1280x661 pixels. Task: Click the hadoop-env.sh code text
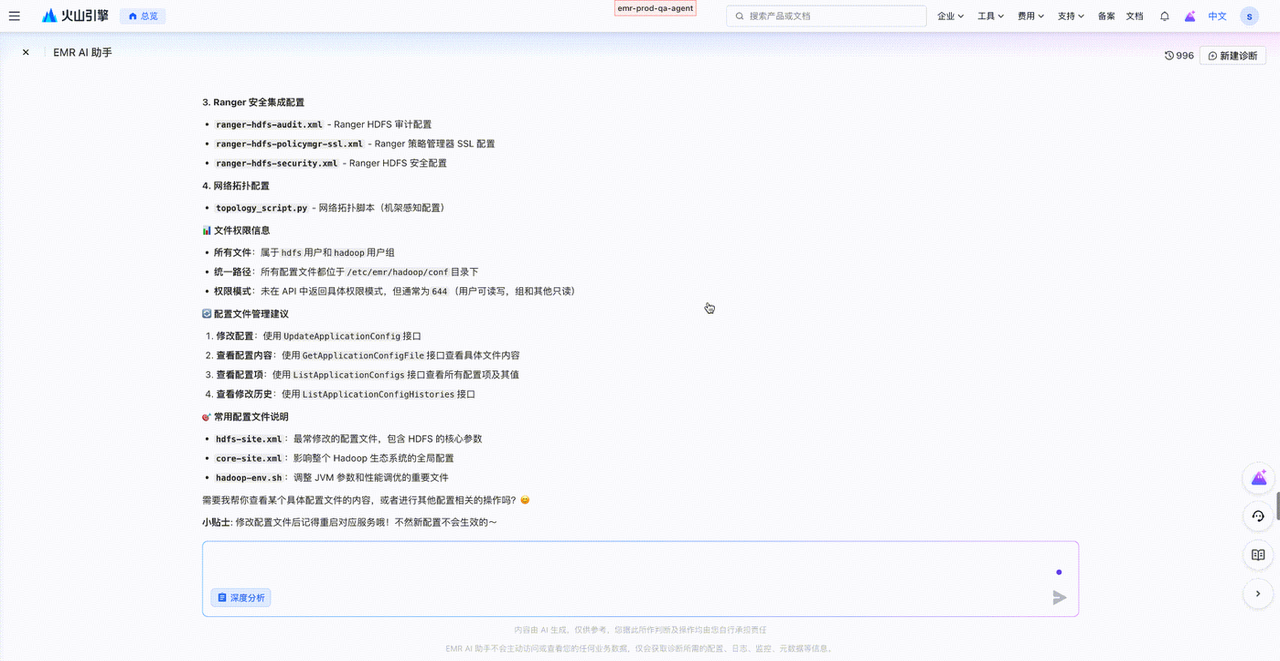point(249,477)
